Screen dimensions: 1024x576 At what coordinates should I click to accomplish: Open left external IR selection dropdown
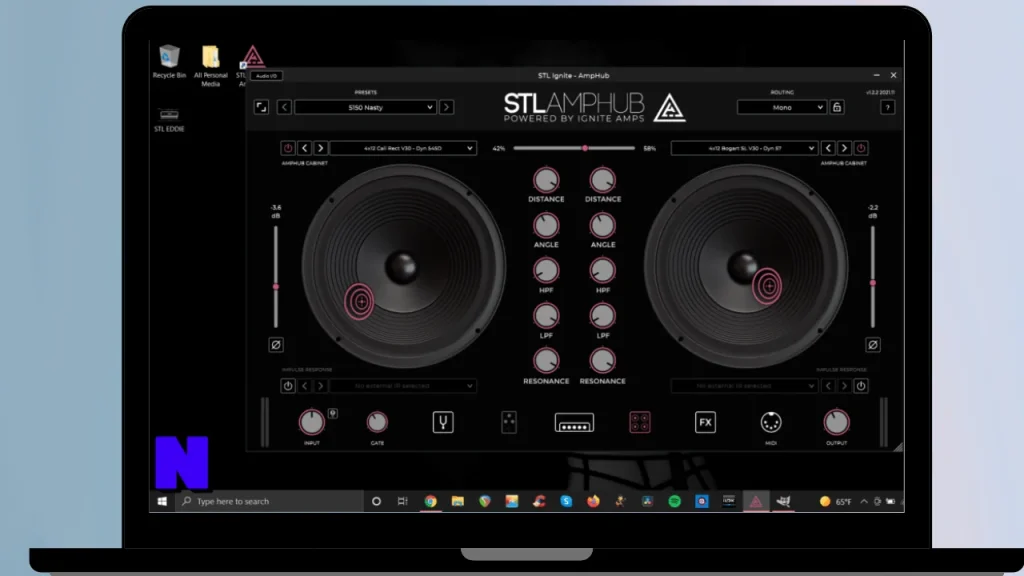click(403, 386)
